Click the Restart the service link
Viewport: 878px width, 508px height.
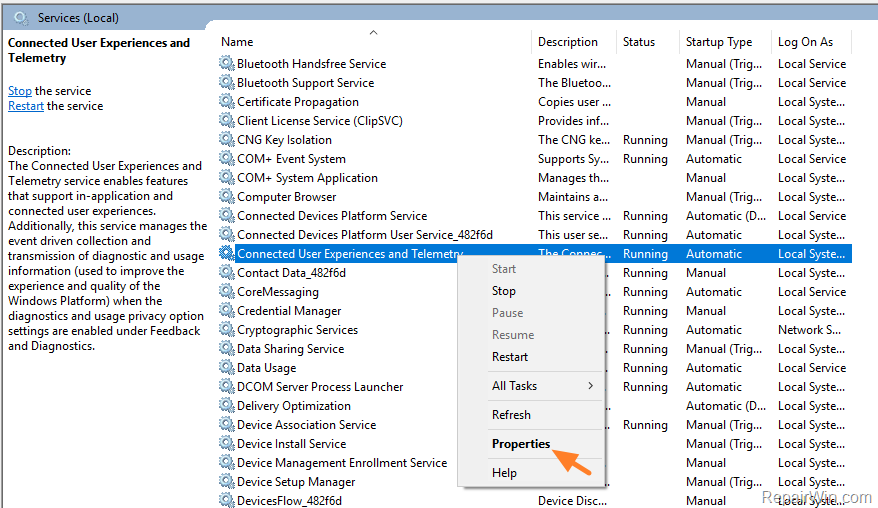coord(26,106)
